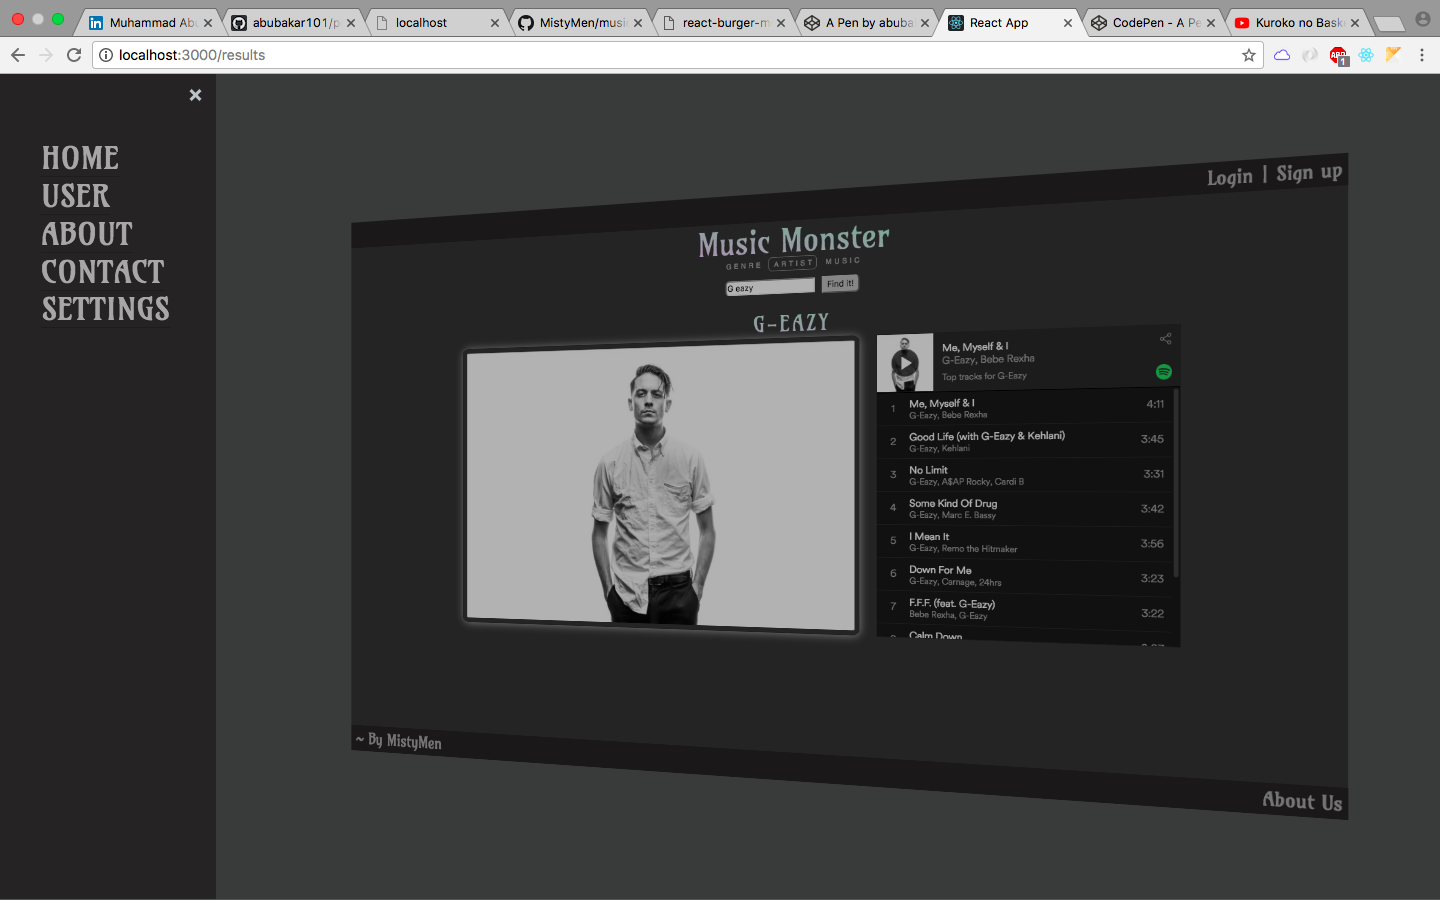The width and height of the screenshot is (1440, 900).
Task: Select track No Limit
Action: [x=1025, y=475]
